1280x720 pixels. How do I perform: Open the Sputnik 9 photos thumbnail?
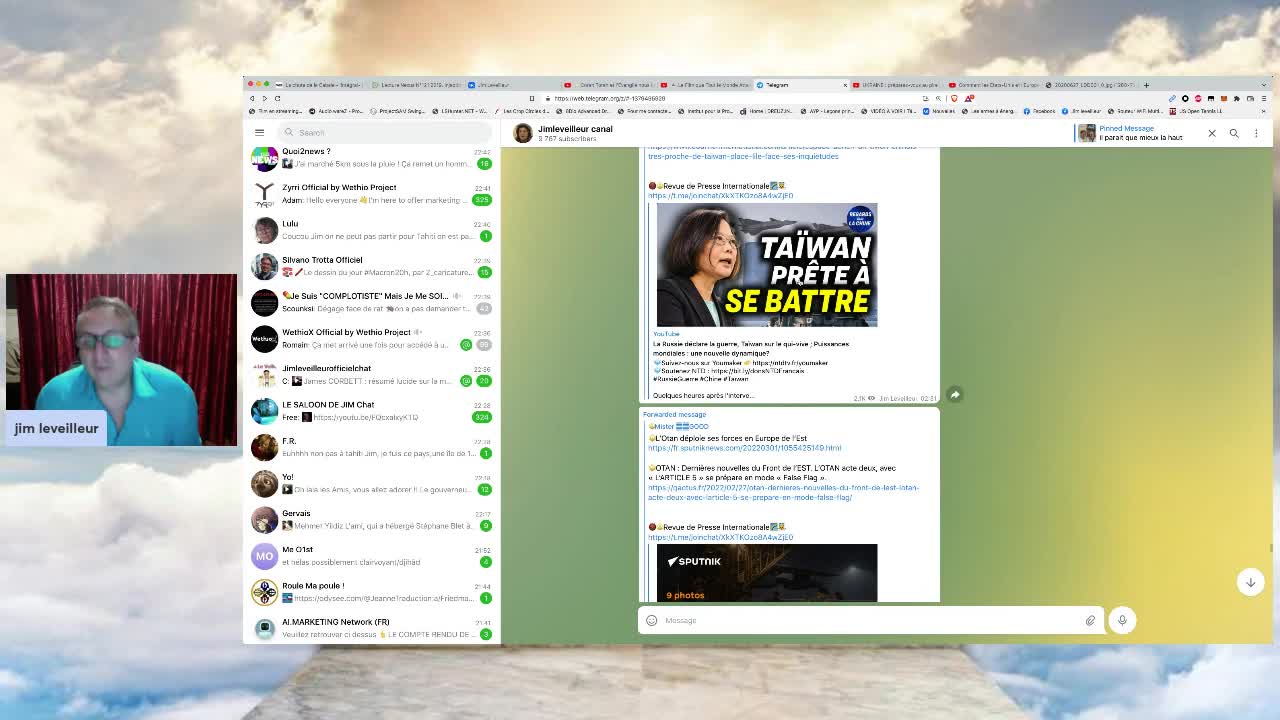[767, 573]
